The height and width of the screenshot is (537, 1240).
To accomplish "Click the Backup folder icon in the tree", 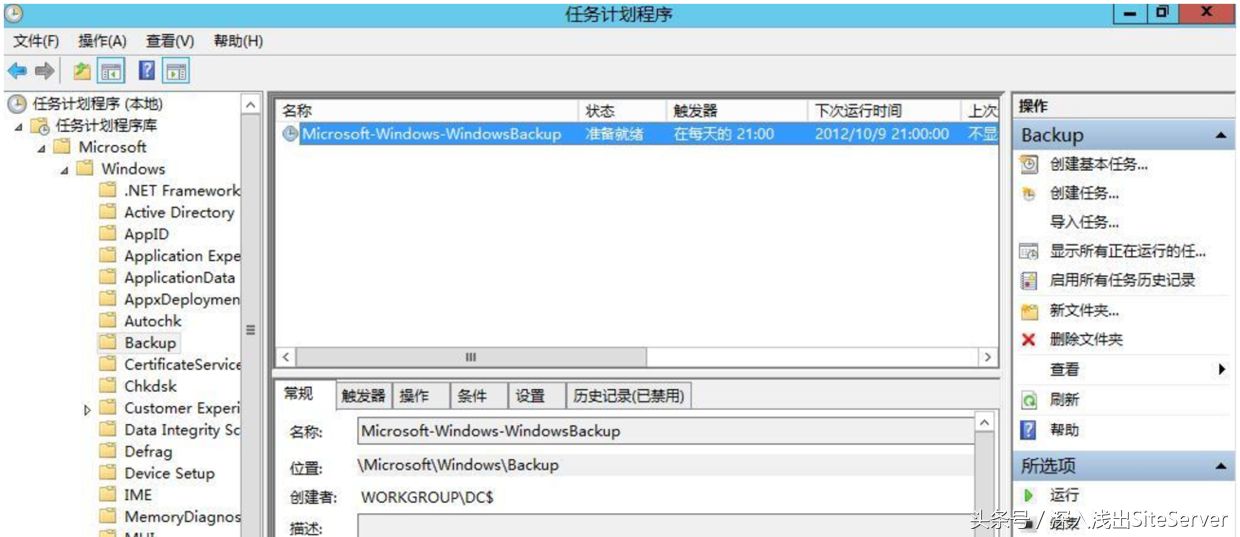I will pos(108,343).
